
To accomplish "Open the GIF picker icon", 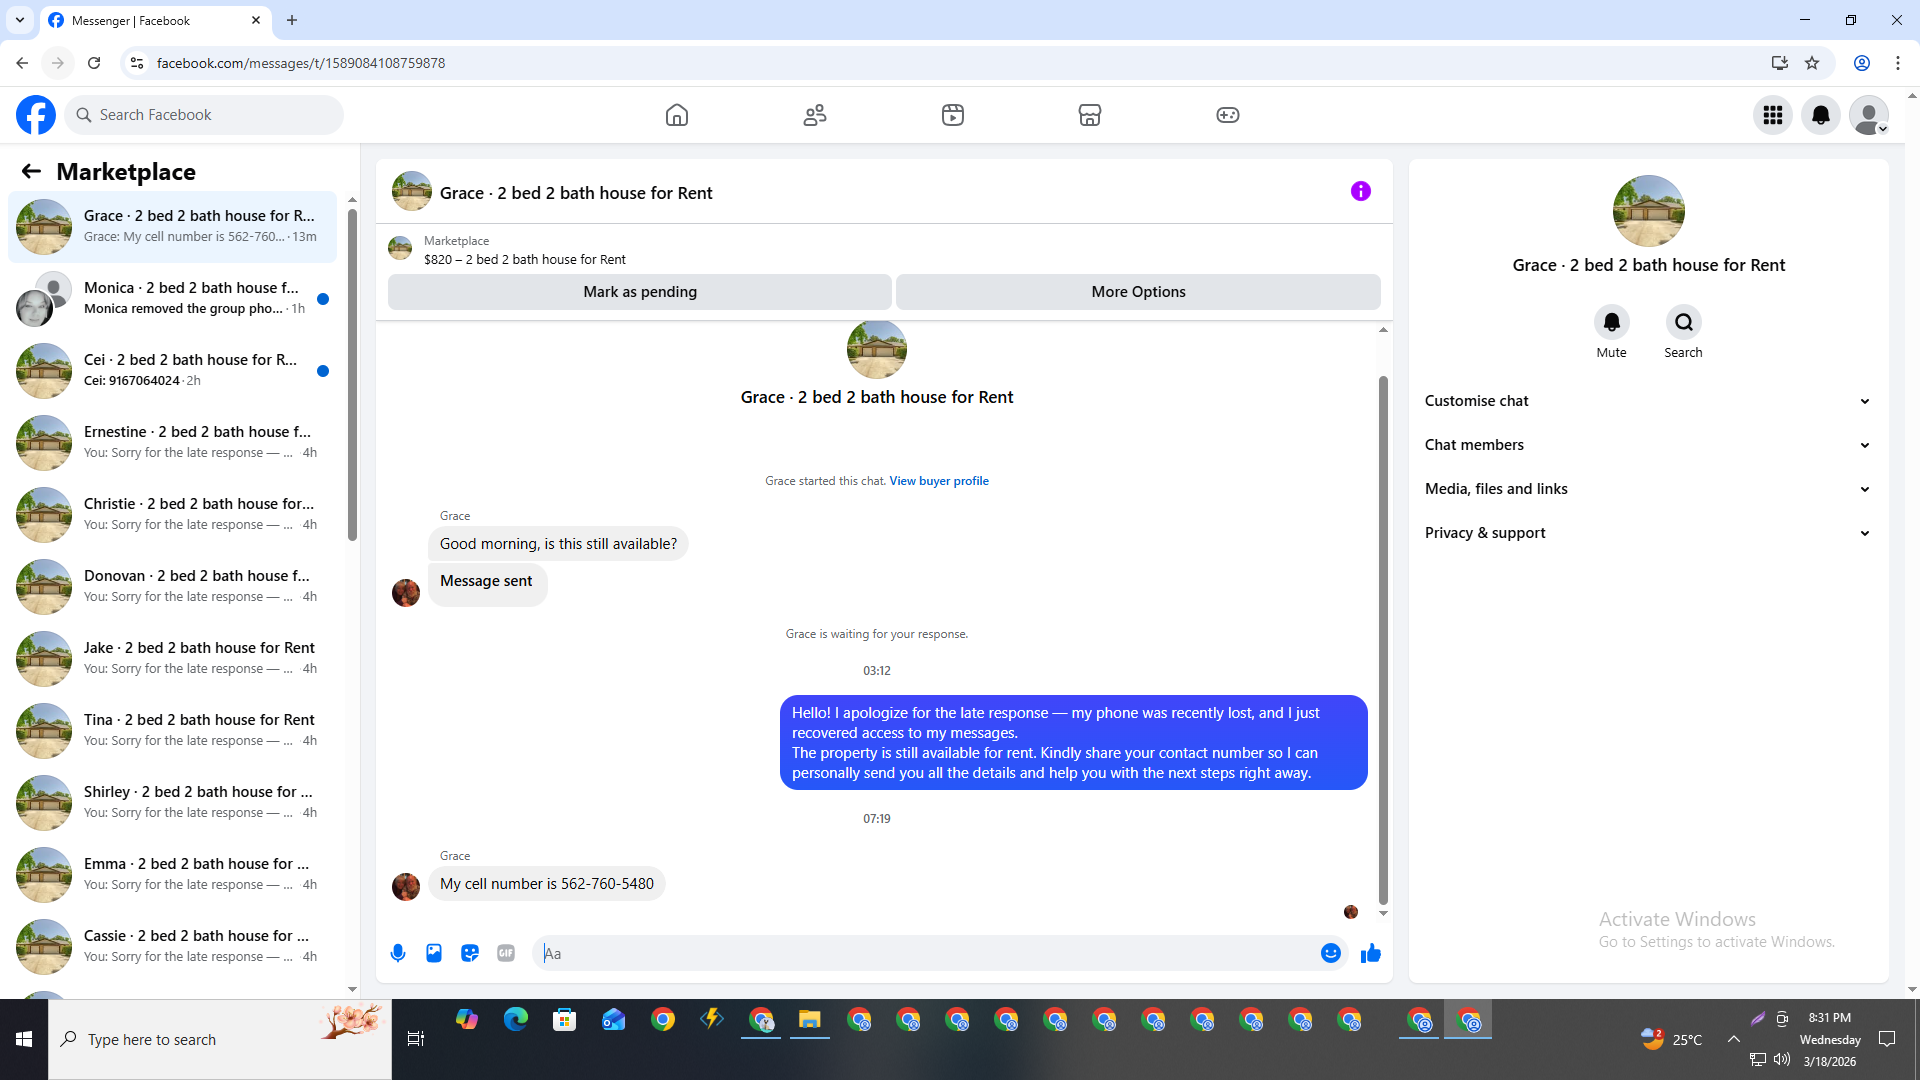I will [x=506, y=953].
